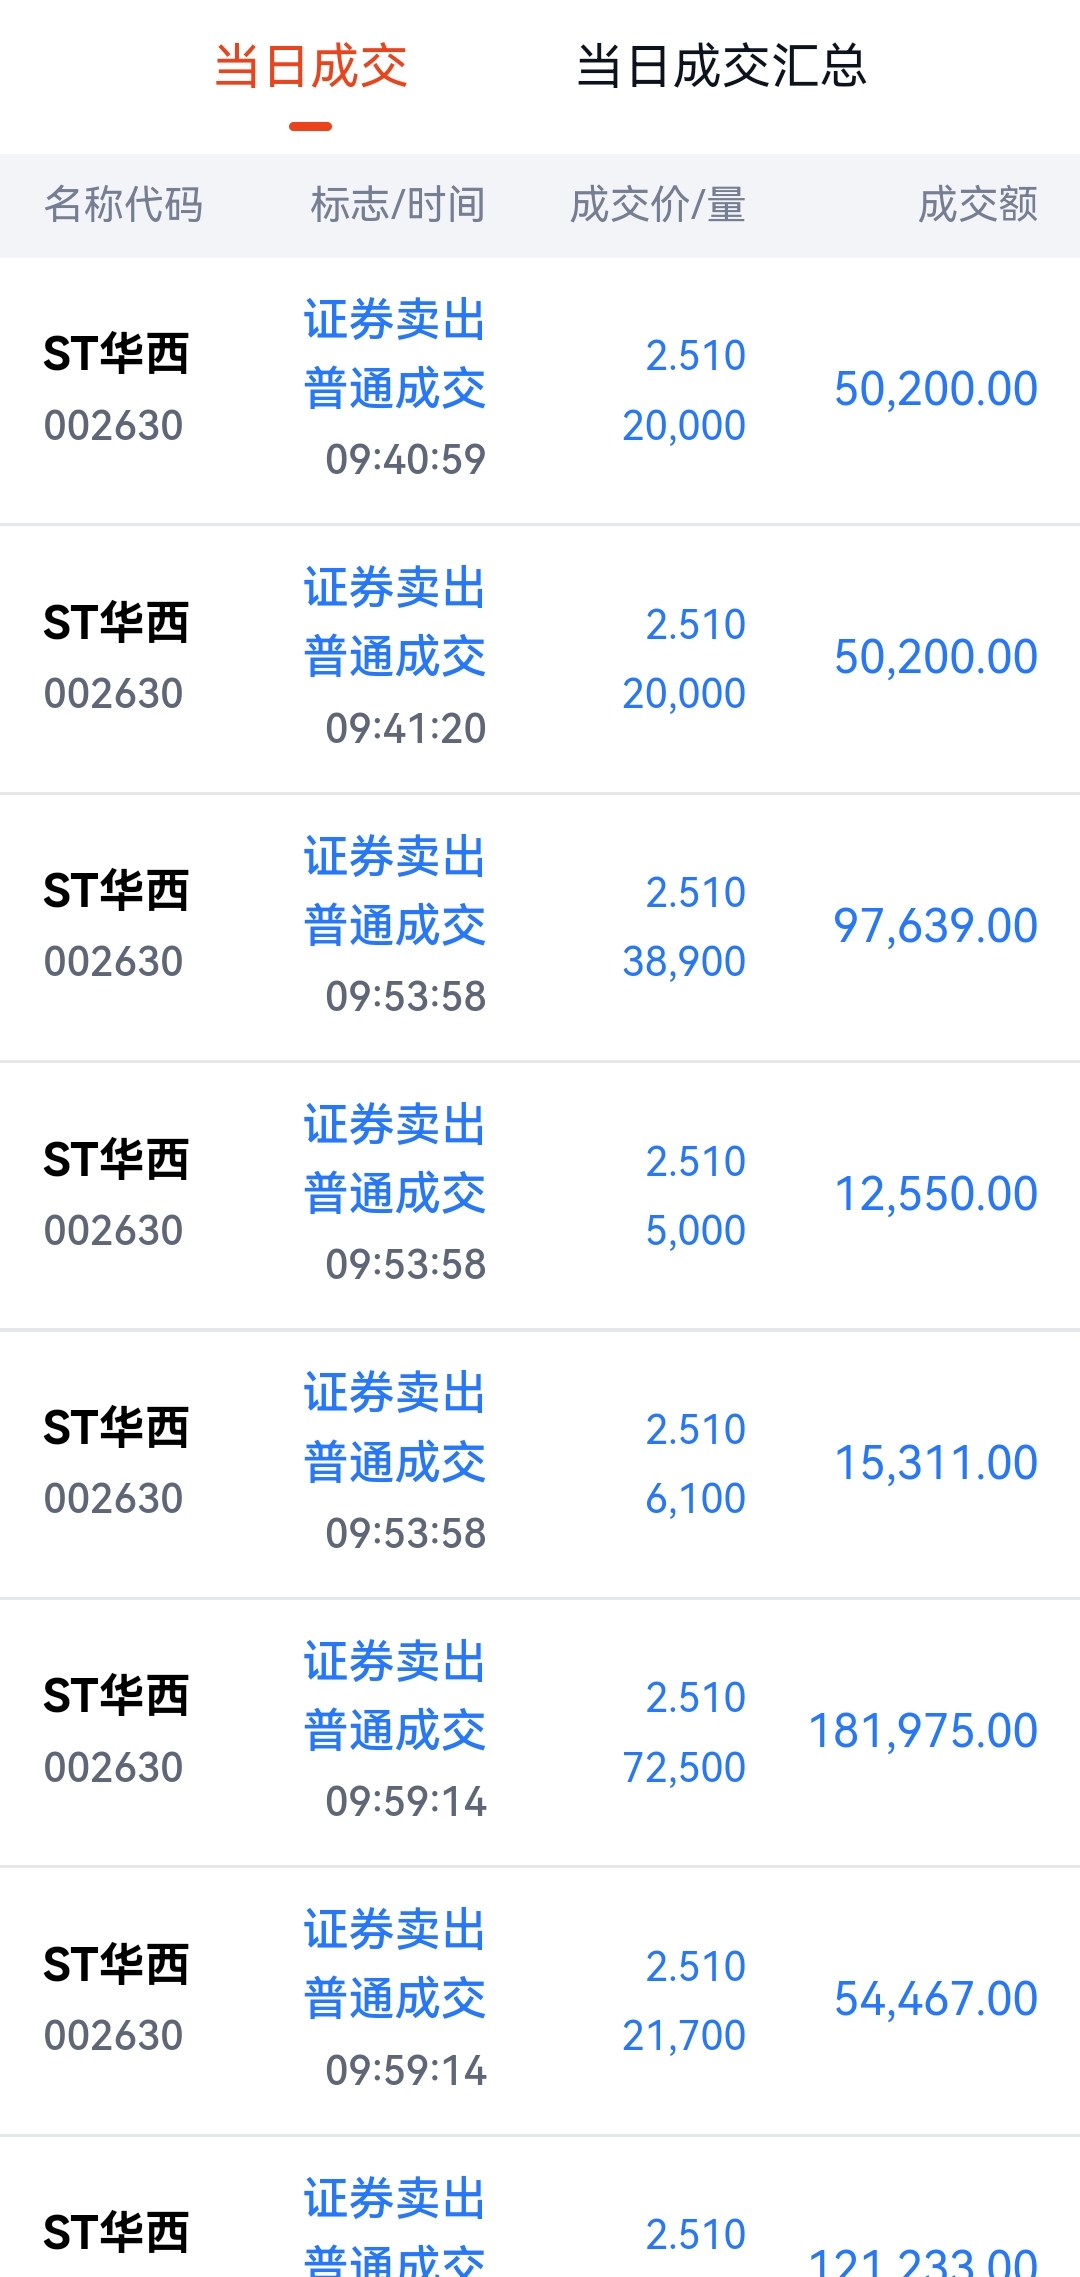
Task: Open the trade with amount 15,311.00
Action: 540,1464
